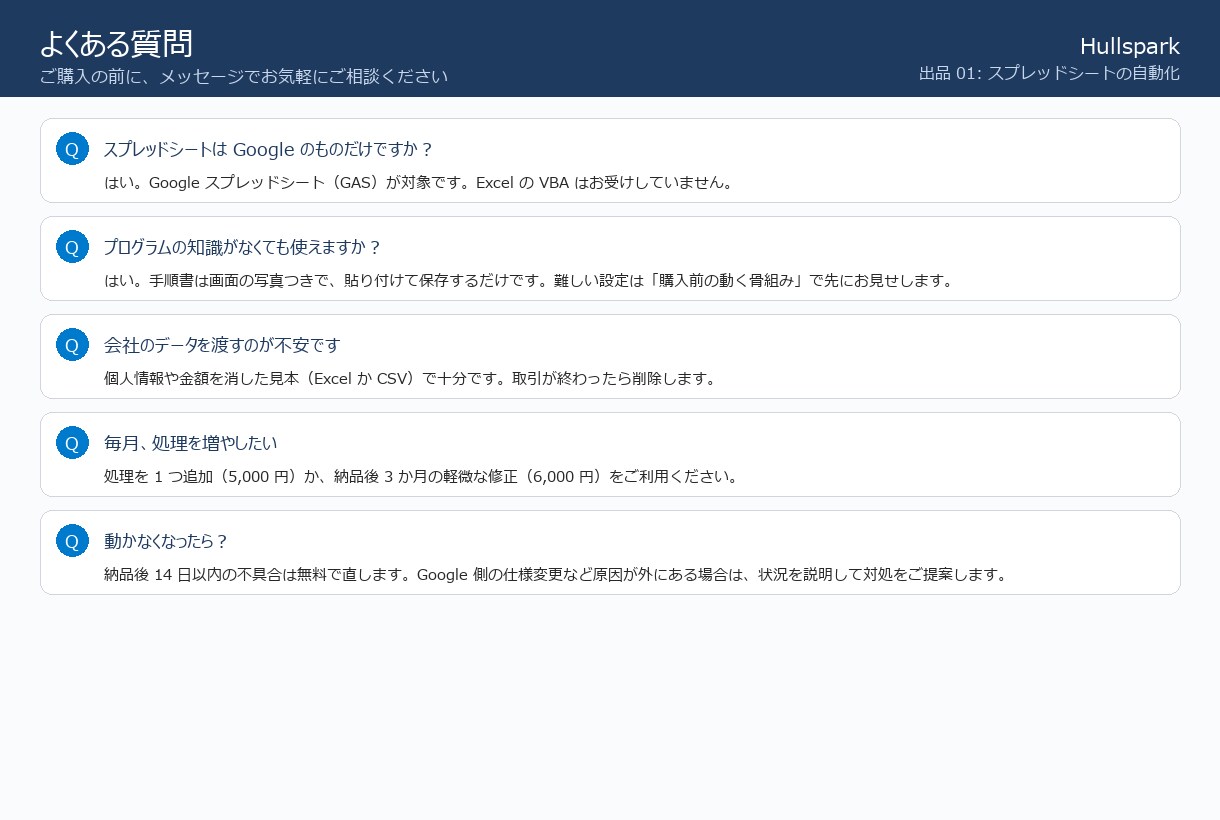1220x820 pixels.
Task: Click the answer about 個人情報や金額を消した見本
Action: point(411,378)
